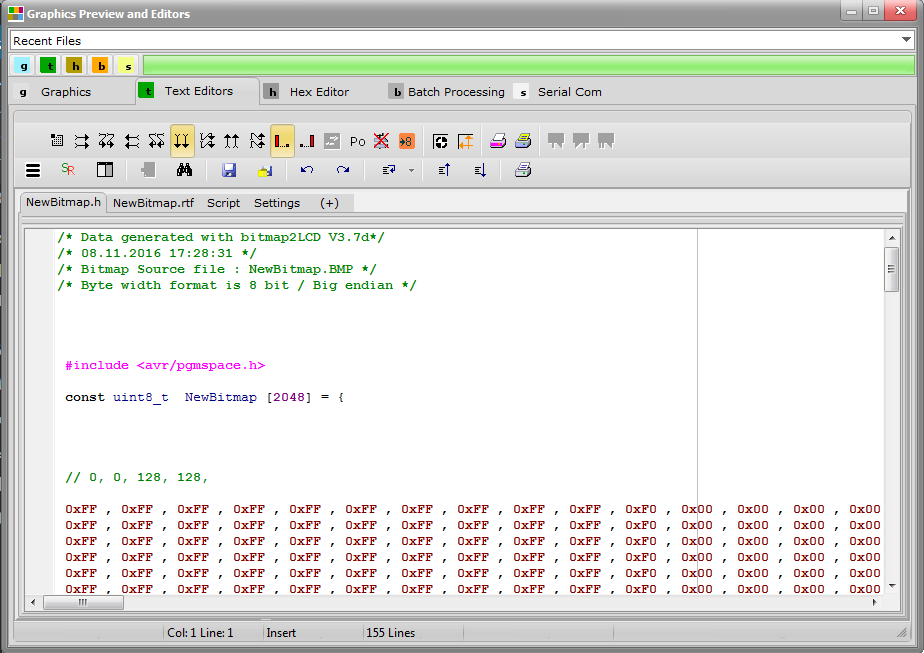Select right-to-left scan direction arrows icon
Viewport: 924px width, 653px height.
click(132, 141)
